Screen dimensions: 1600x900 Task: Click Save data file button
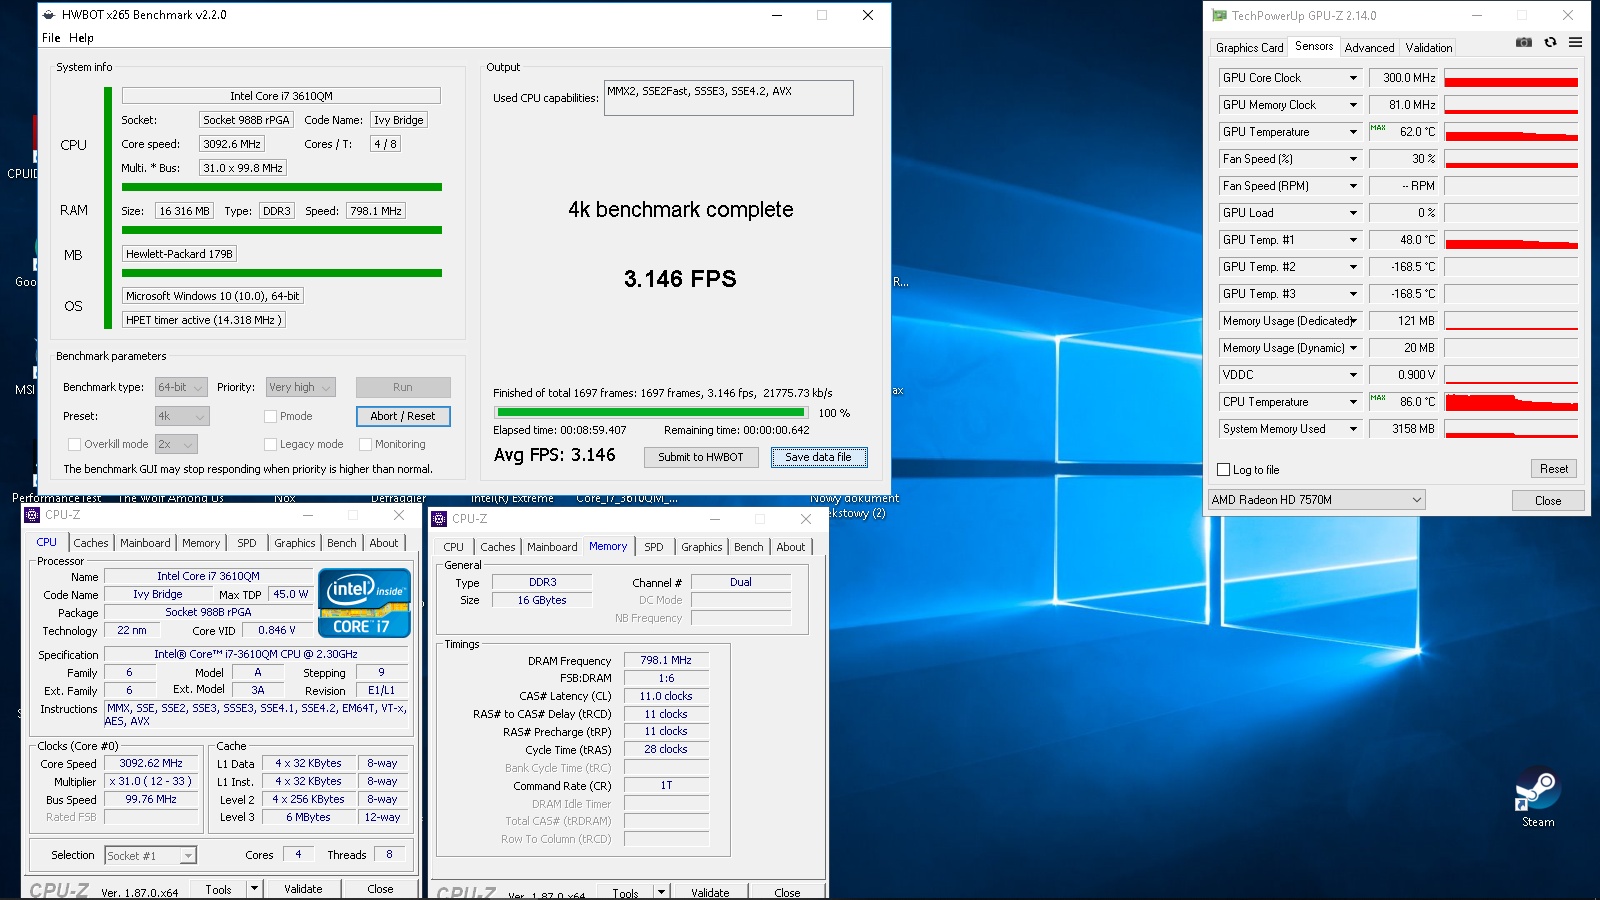[818, 457]
